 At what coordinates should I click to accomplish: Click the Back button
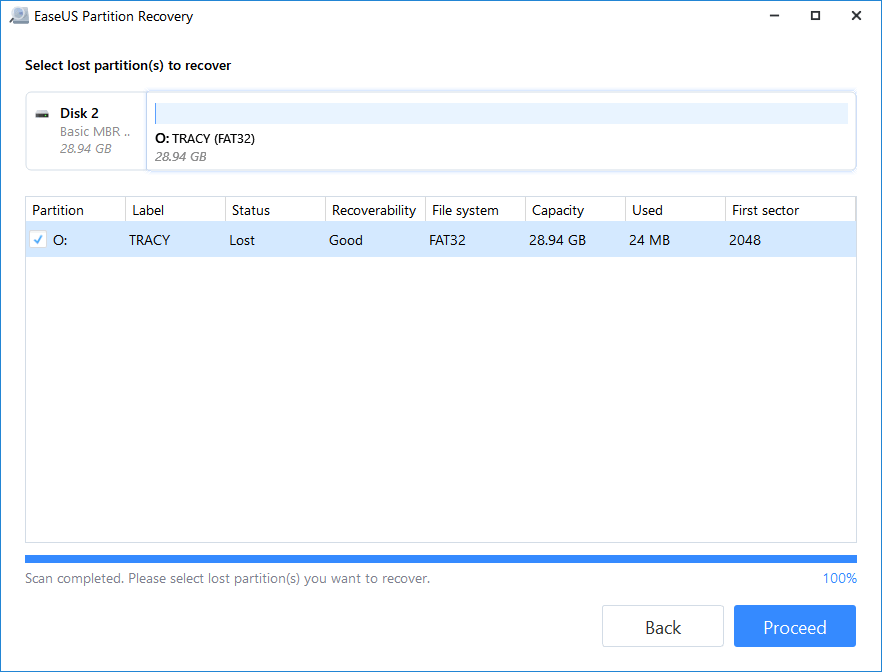[662, 626]
